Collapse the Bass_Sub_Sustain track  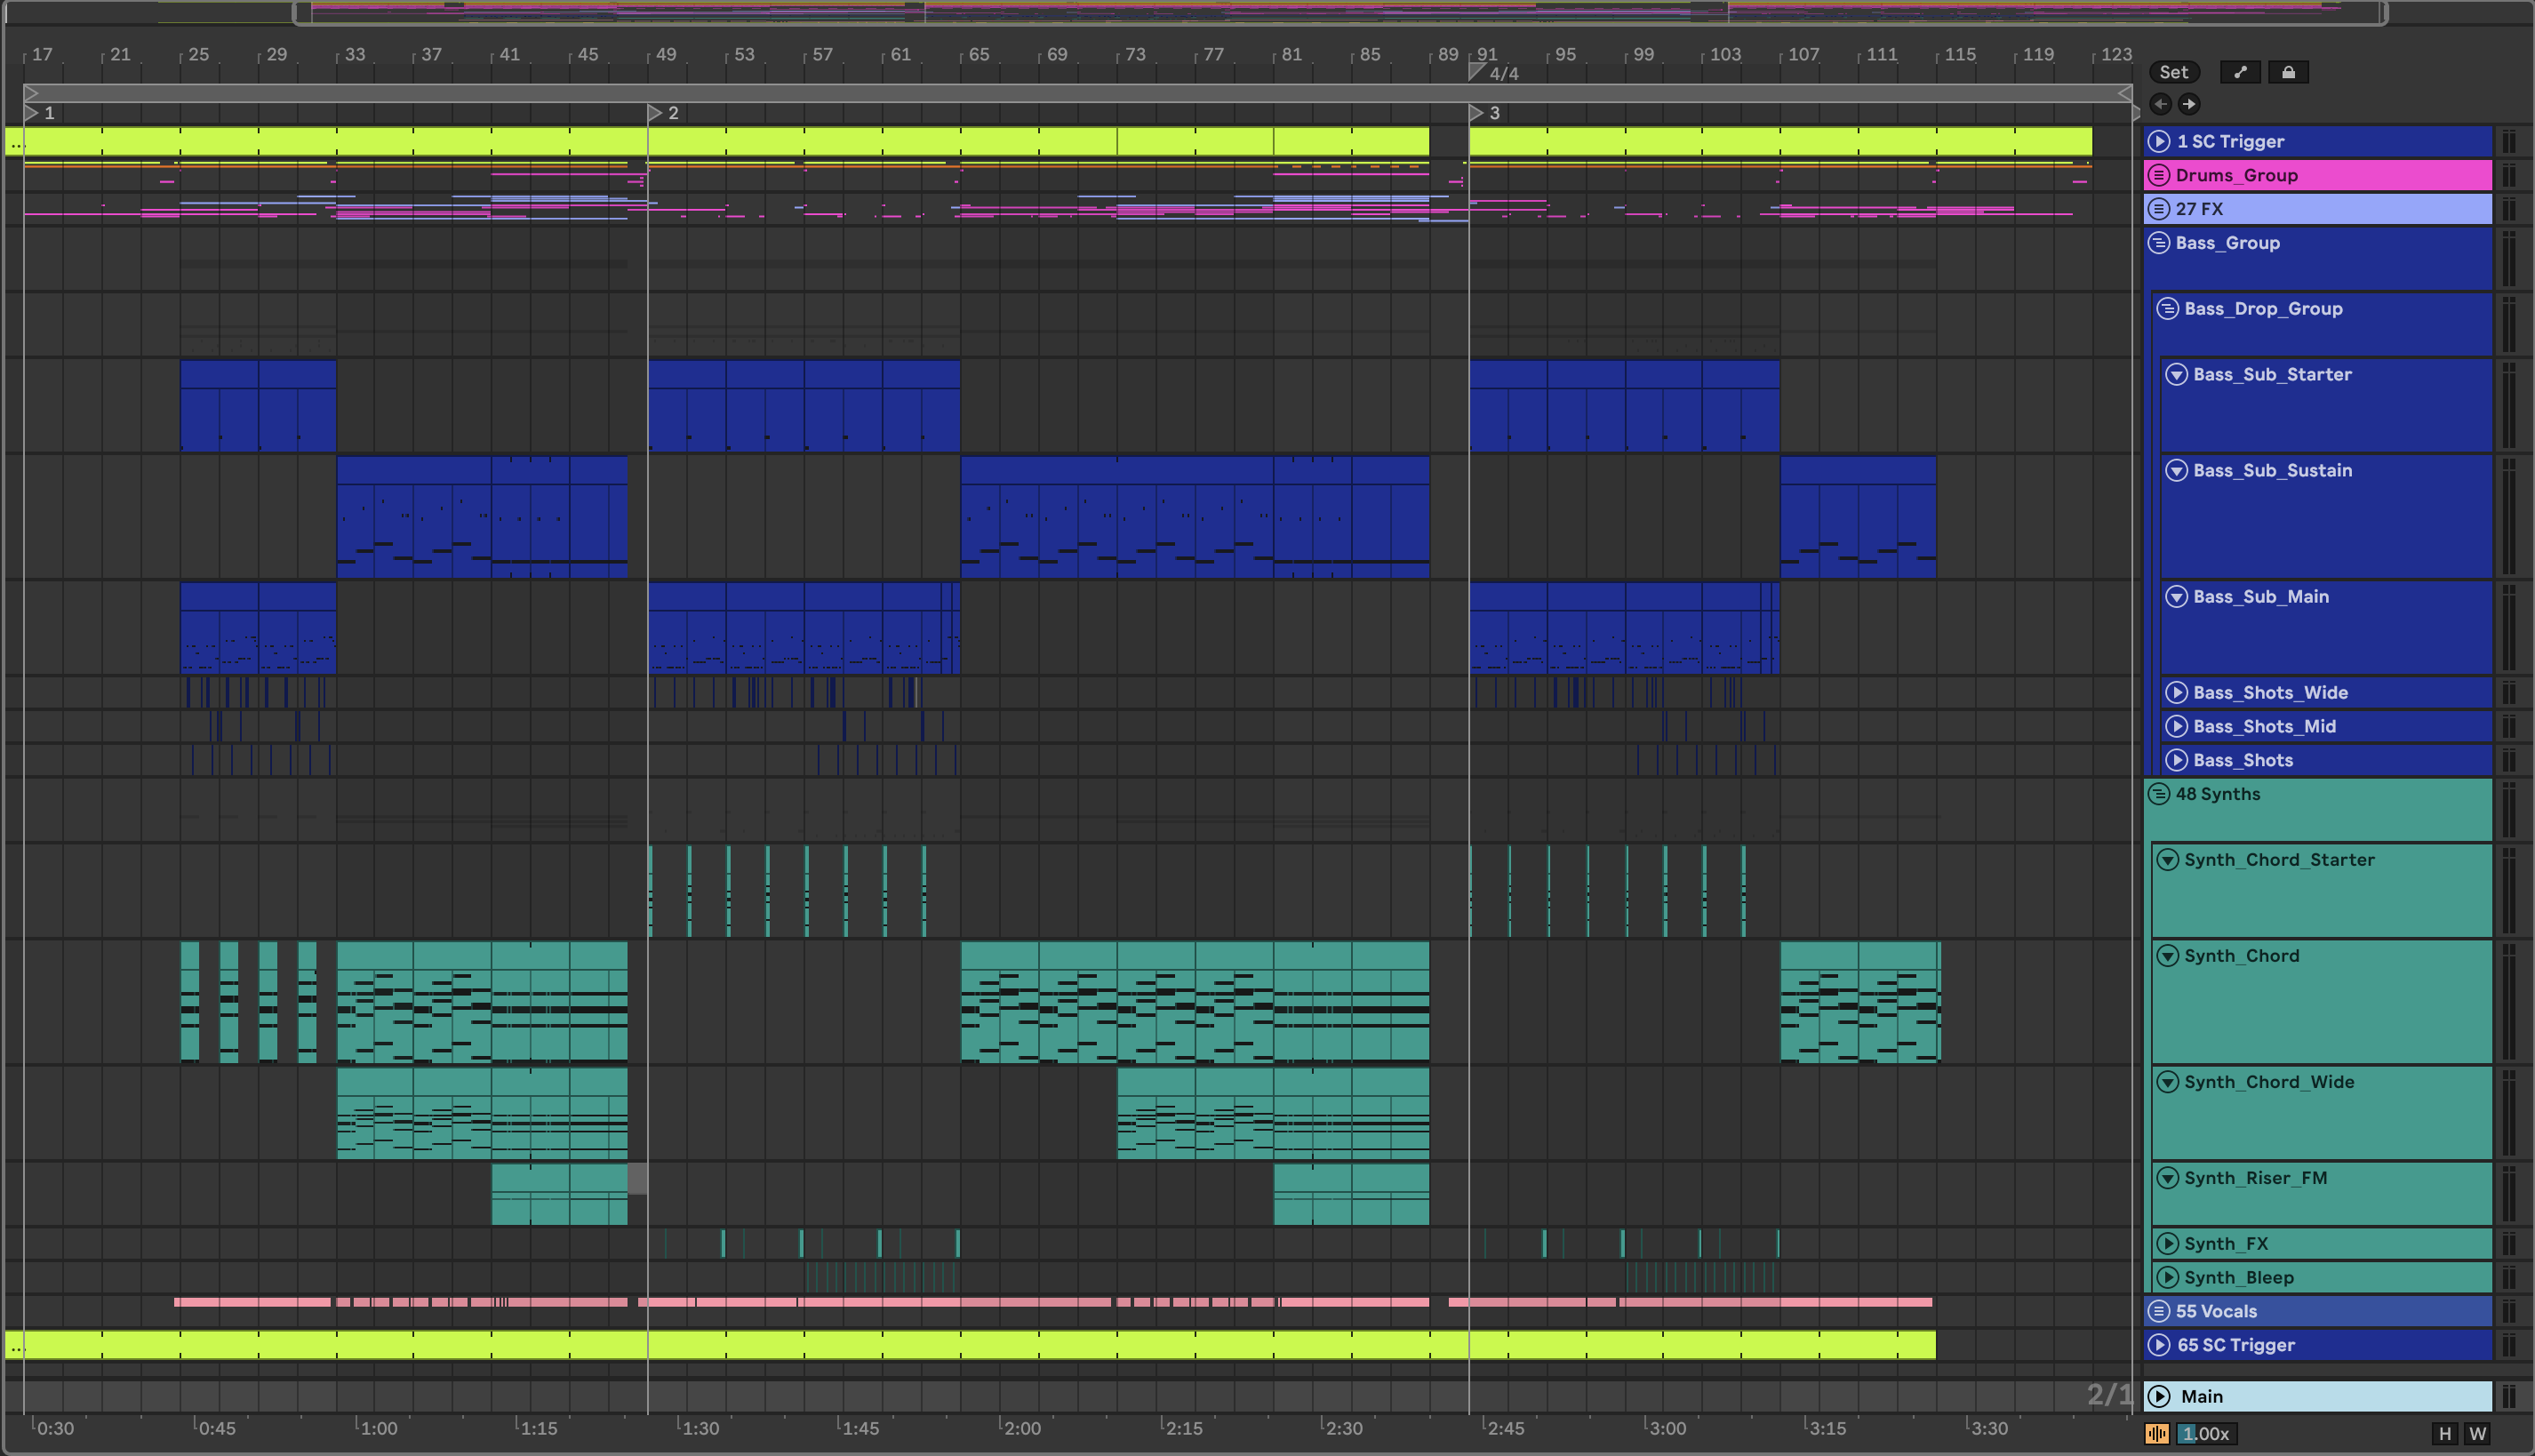[2176, 470]
